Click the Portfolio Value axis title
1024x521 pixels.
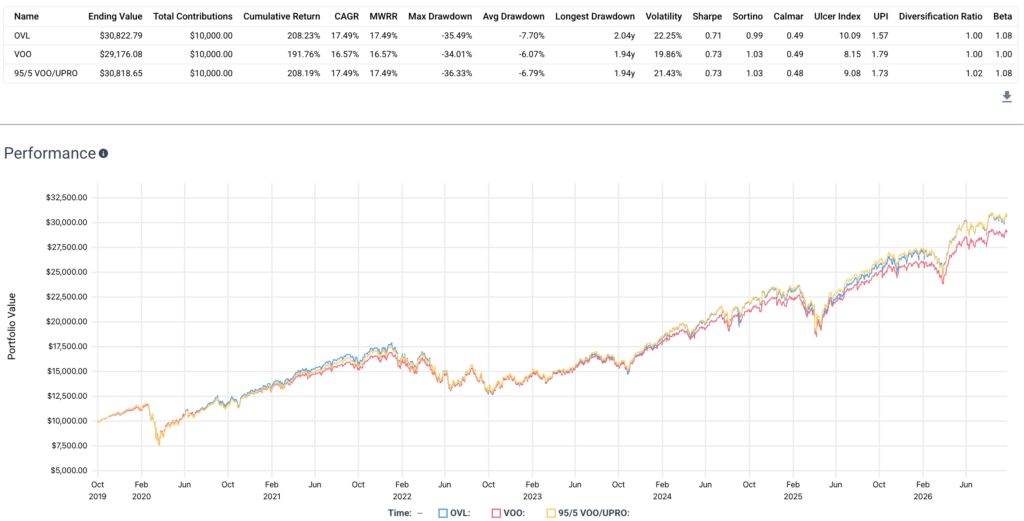click(11, 326)
